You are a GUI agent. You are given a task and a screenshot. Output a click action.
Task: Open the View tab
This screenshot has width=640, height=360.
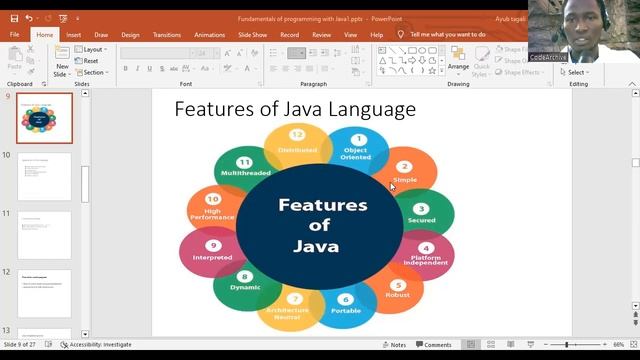[x=350, y=35]
